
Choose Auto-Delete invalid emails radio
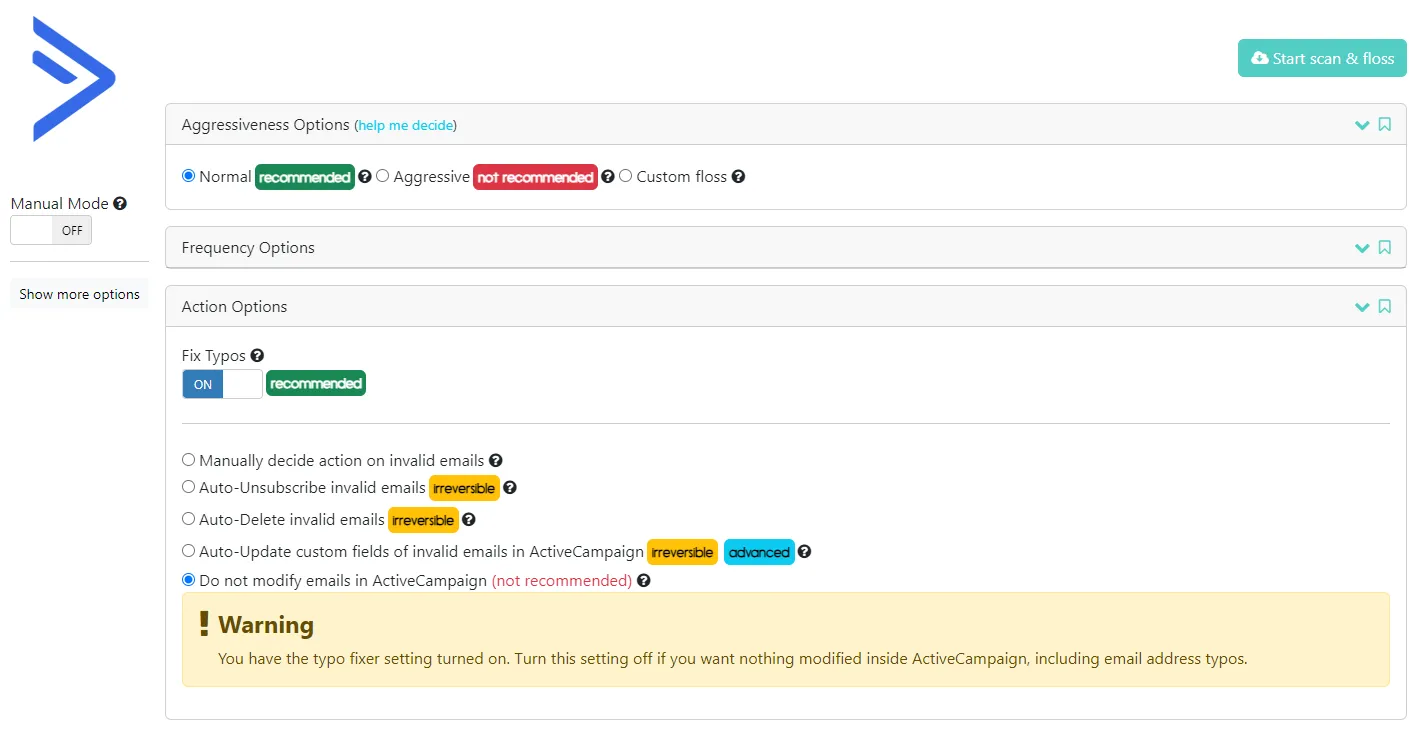coord(188,519)
